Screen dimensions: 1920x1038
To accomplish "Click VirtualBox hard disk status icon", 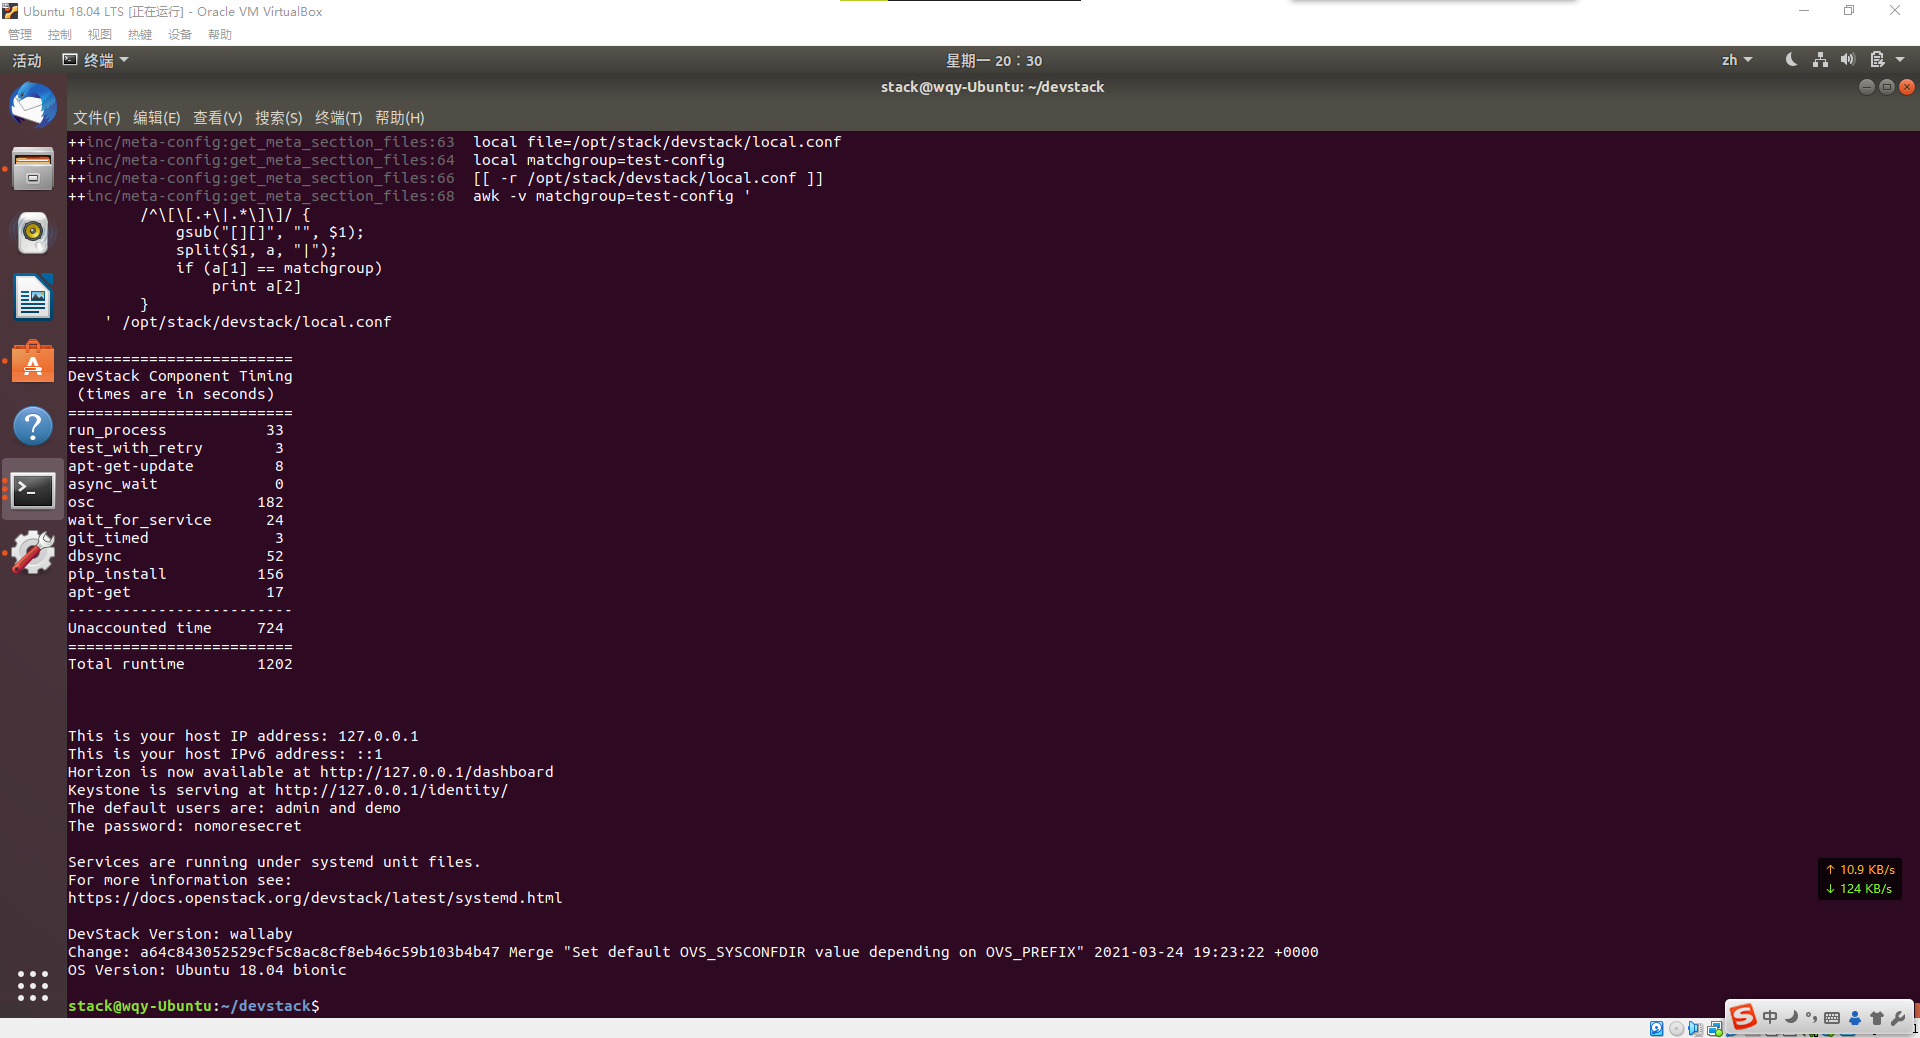I will point(1657,1028).
